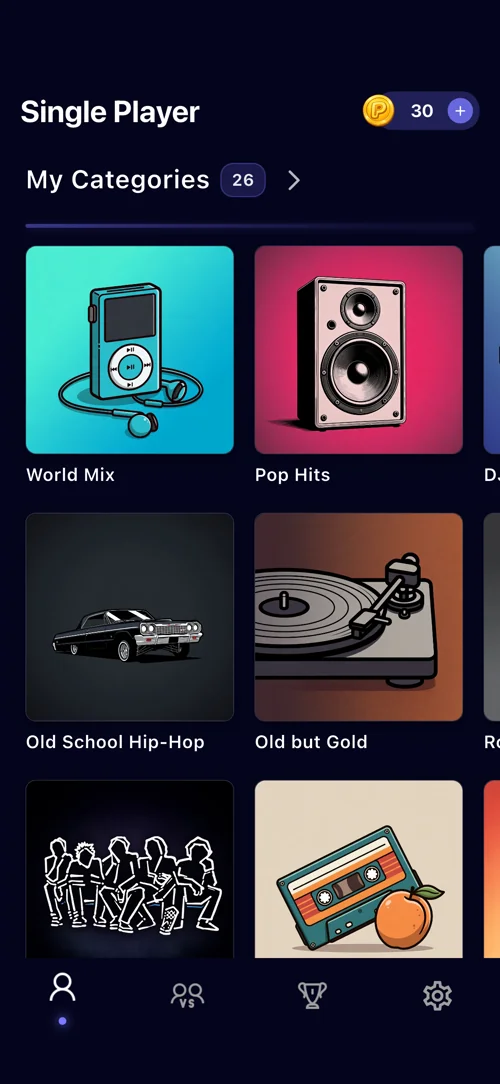500x1084 pixels.
Task: Tap the Old but Gold label
Action: [x=311, y=742]
